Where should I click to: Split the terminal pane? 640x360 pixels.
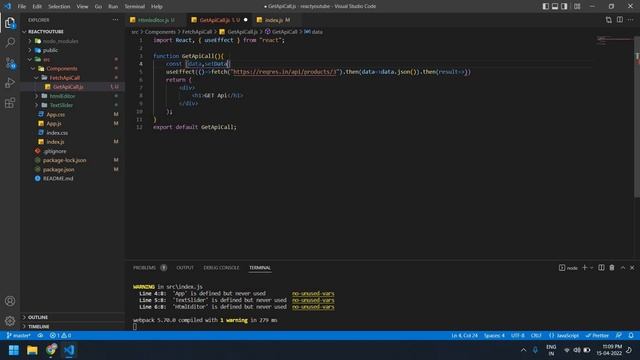coord(601,267)
